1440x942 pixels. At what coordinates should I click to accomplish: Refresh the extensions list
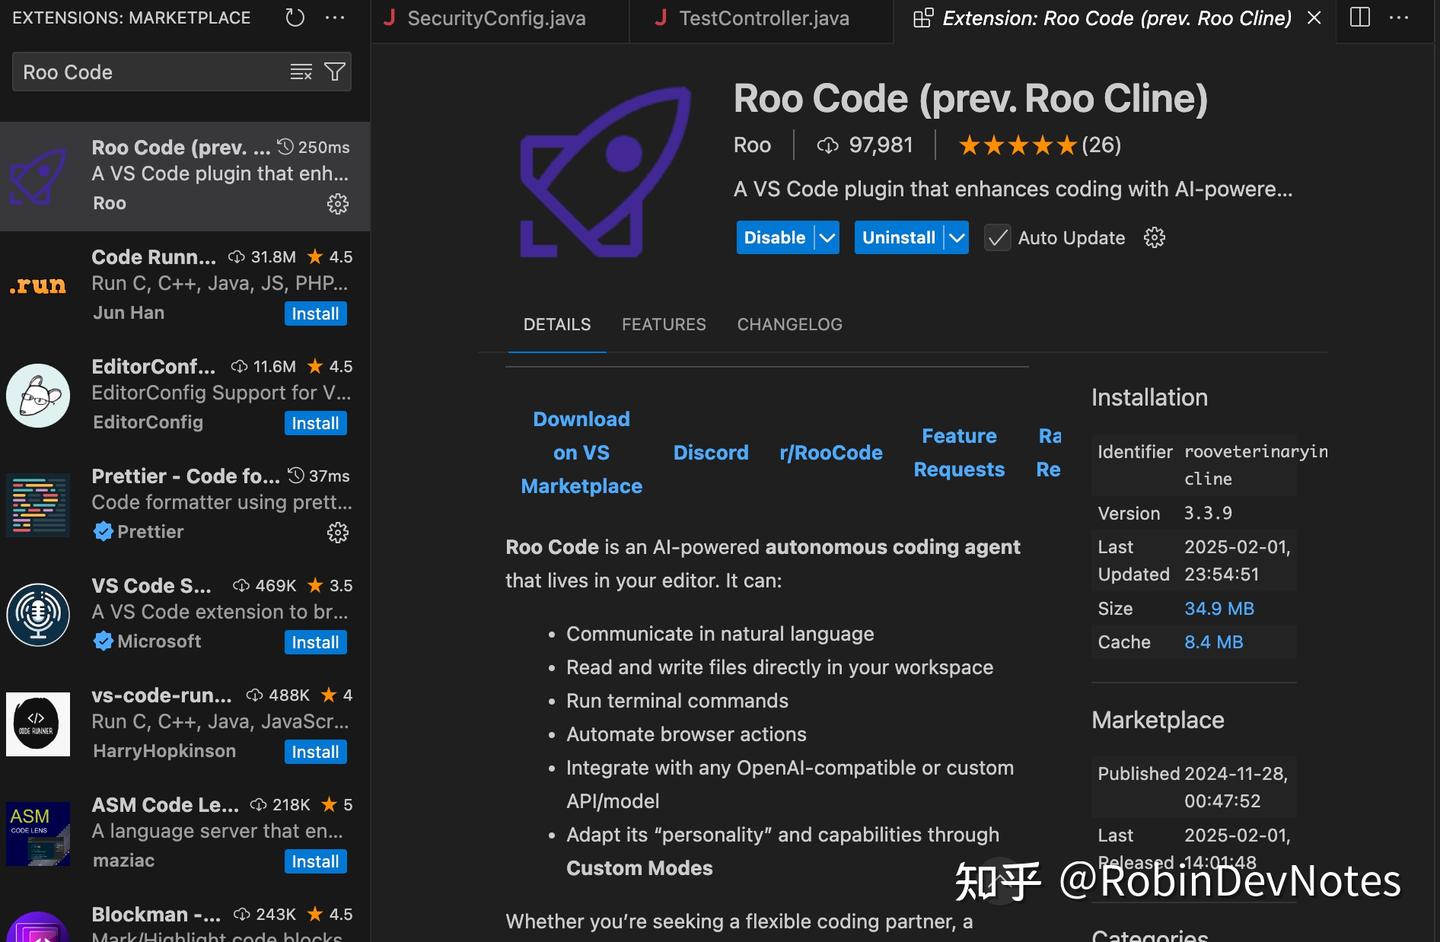point(293,17)
